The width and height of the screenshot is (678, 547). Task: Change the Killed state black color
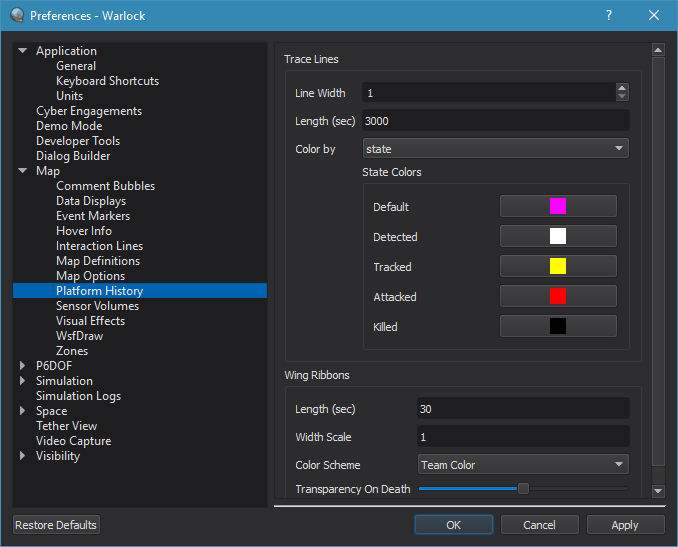coord(558,326)
